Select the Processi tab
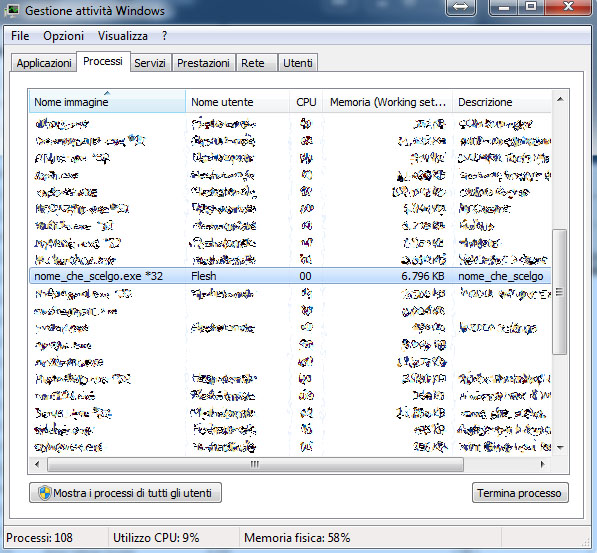The image size is (597, 553). coord(103,61)
